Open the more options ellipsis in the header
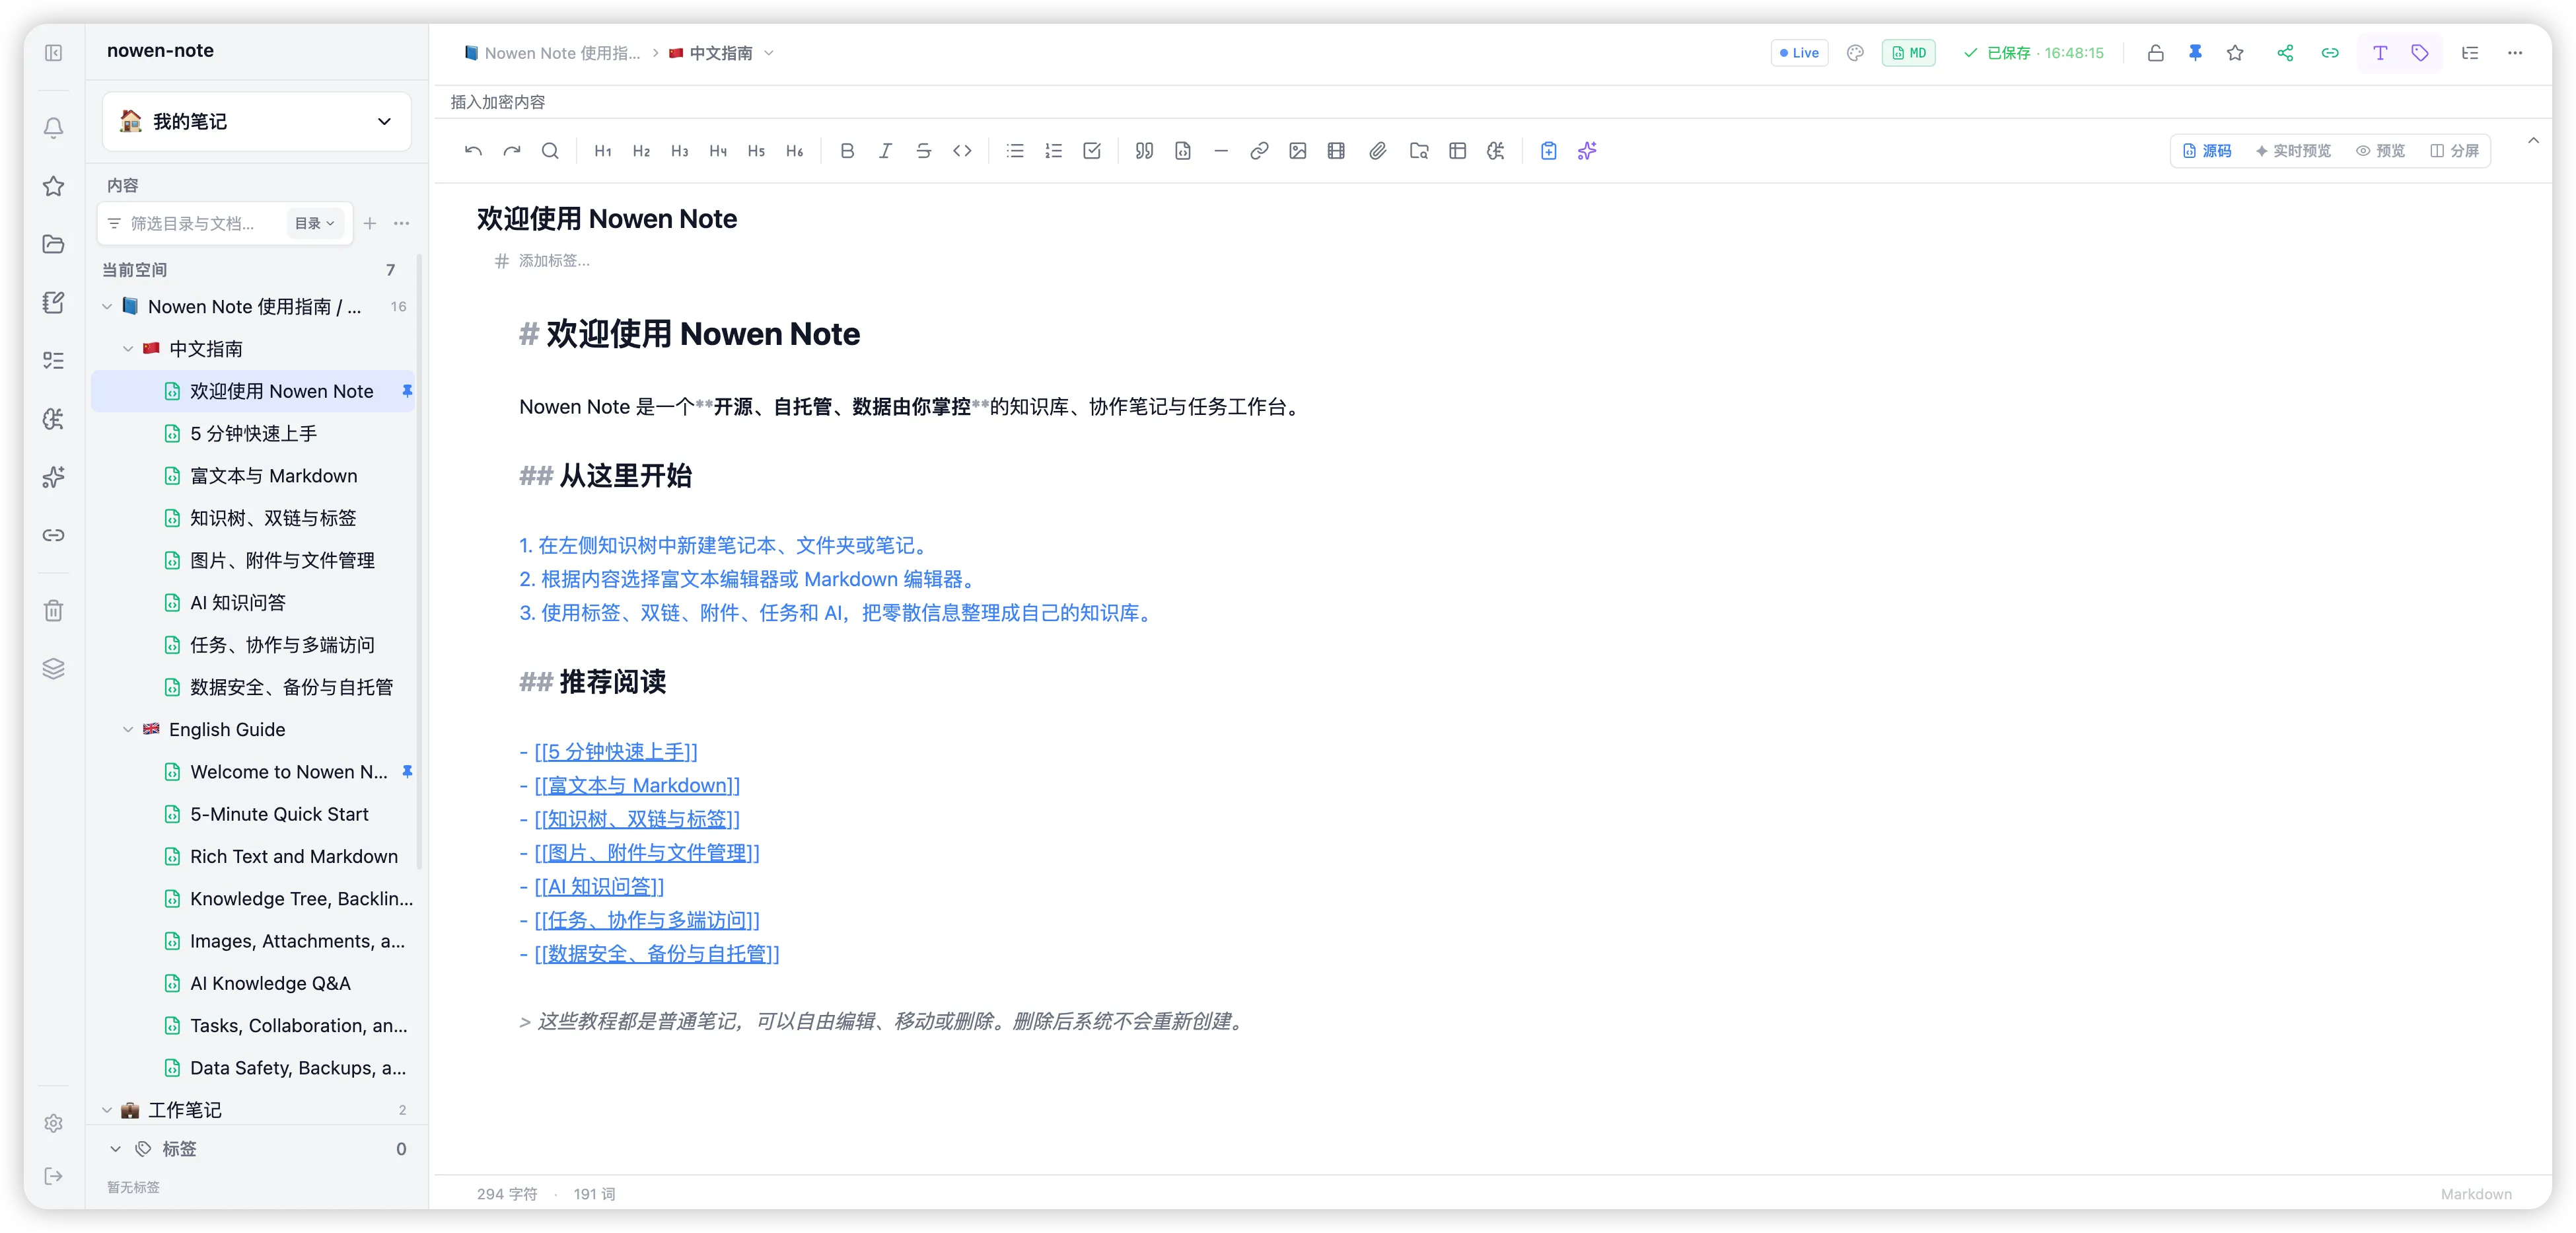2576x1233 pixels. [2515, 53]
